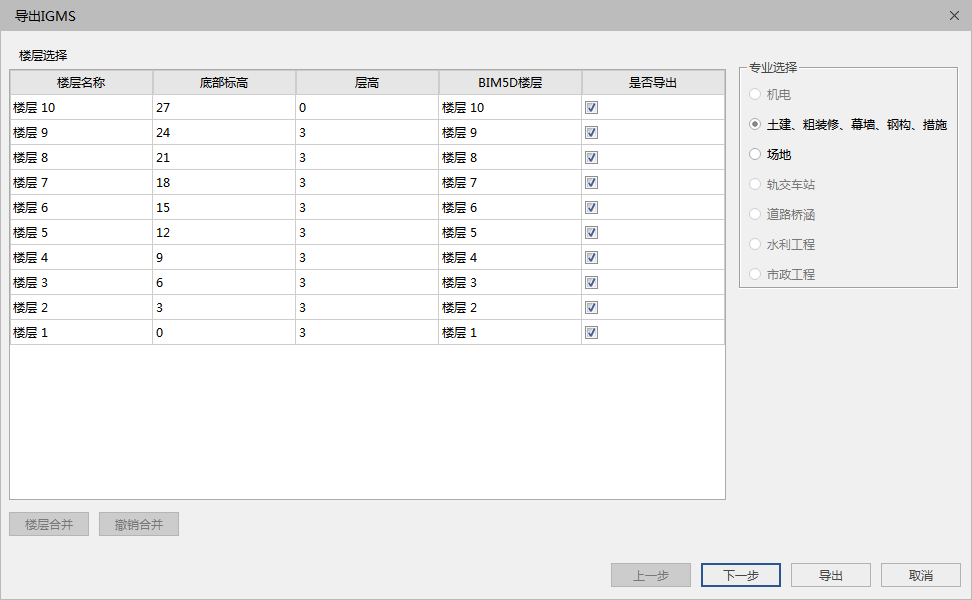Select the 道路桥涵 radio option
The height and width of the screenshot is (600, 972).
pyautogui.click(x=782, y=214)
